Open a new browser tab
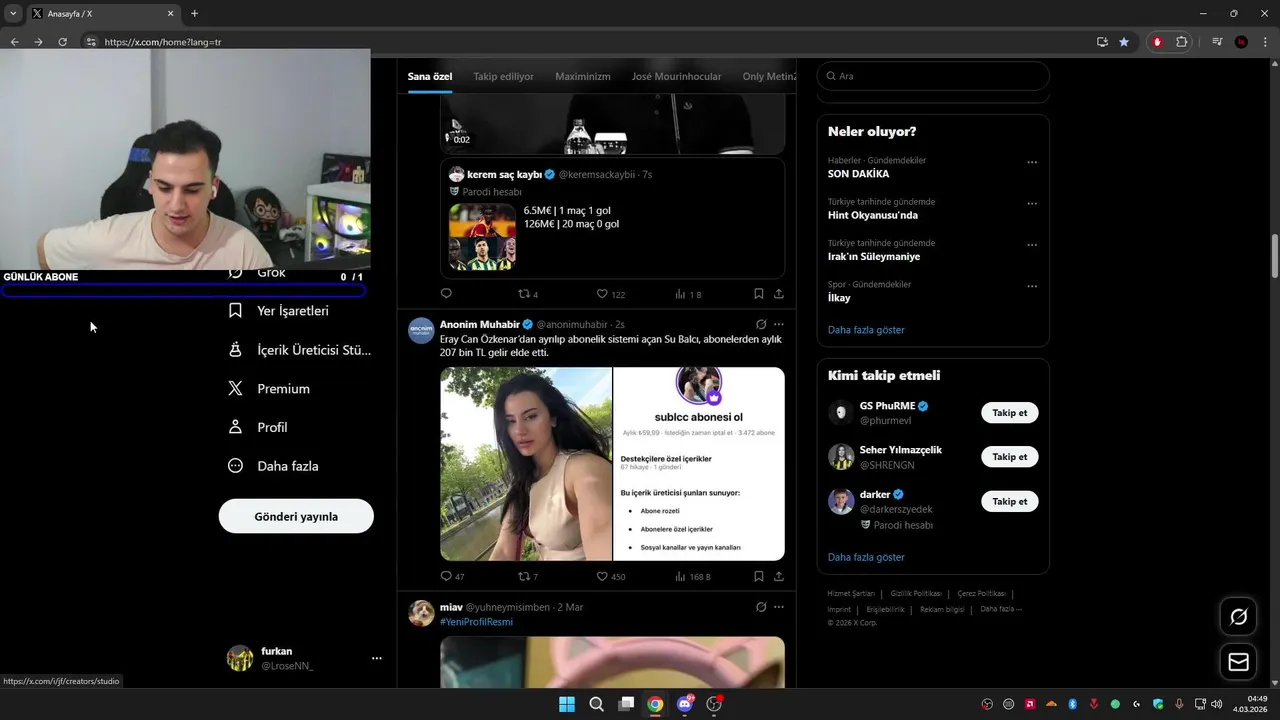The image size is (1280, 720). coord(194,14)
